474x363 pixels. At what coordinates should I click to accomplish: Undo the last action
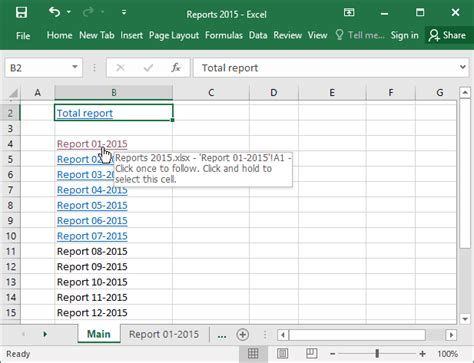(54, 12)
